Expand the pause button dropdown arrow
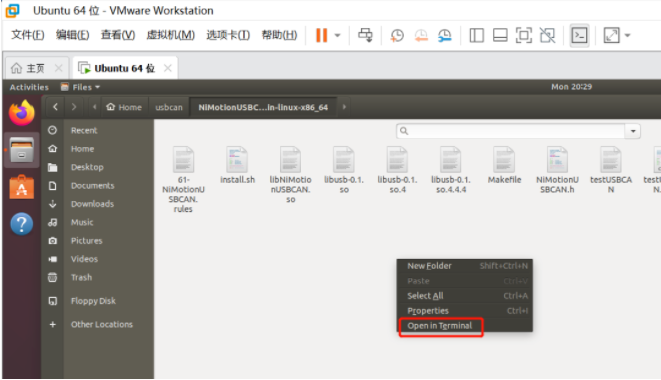Screen dimensions: 661x380 pos(337,36)
